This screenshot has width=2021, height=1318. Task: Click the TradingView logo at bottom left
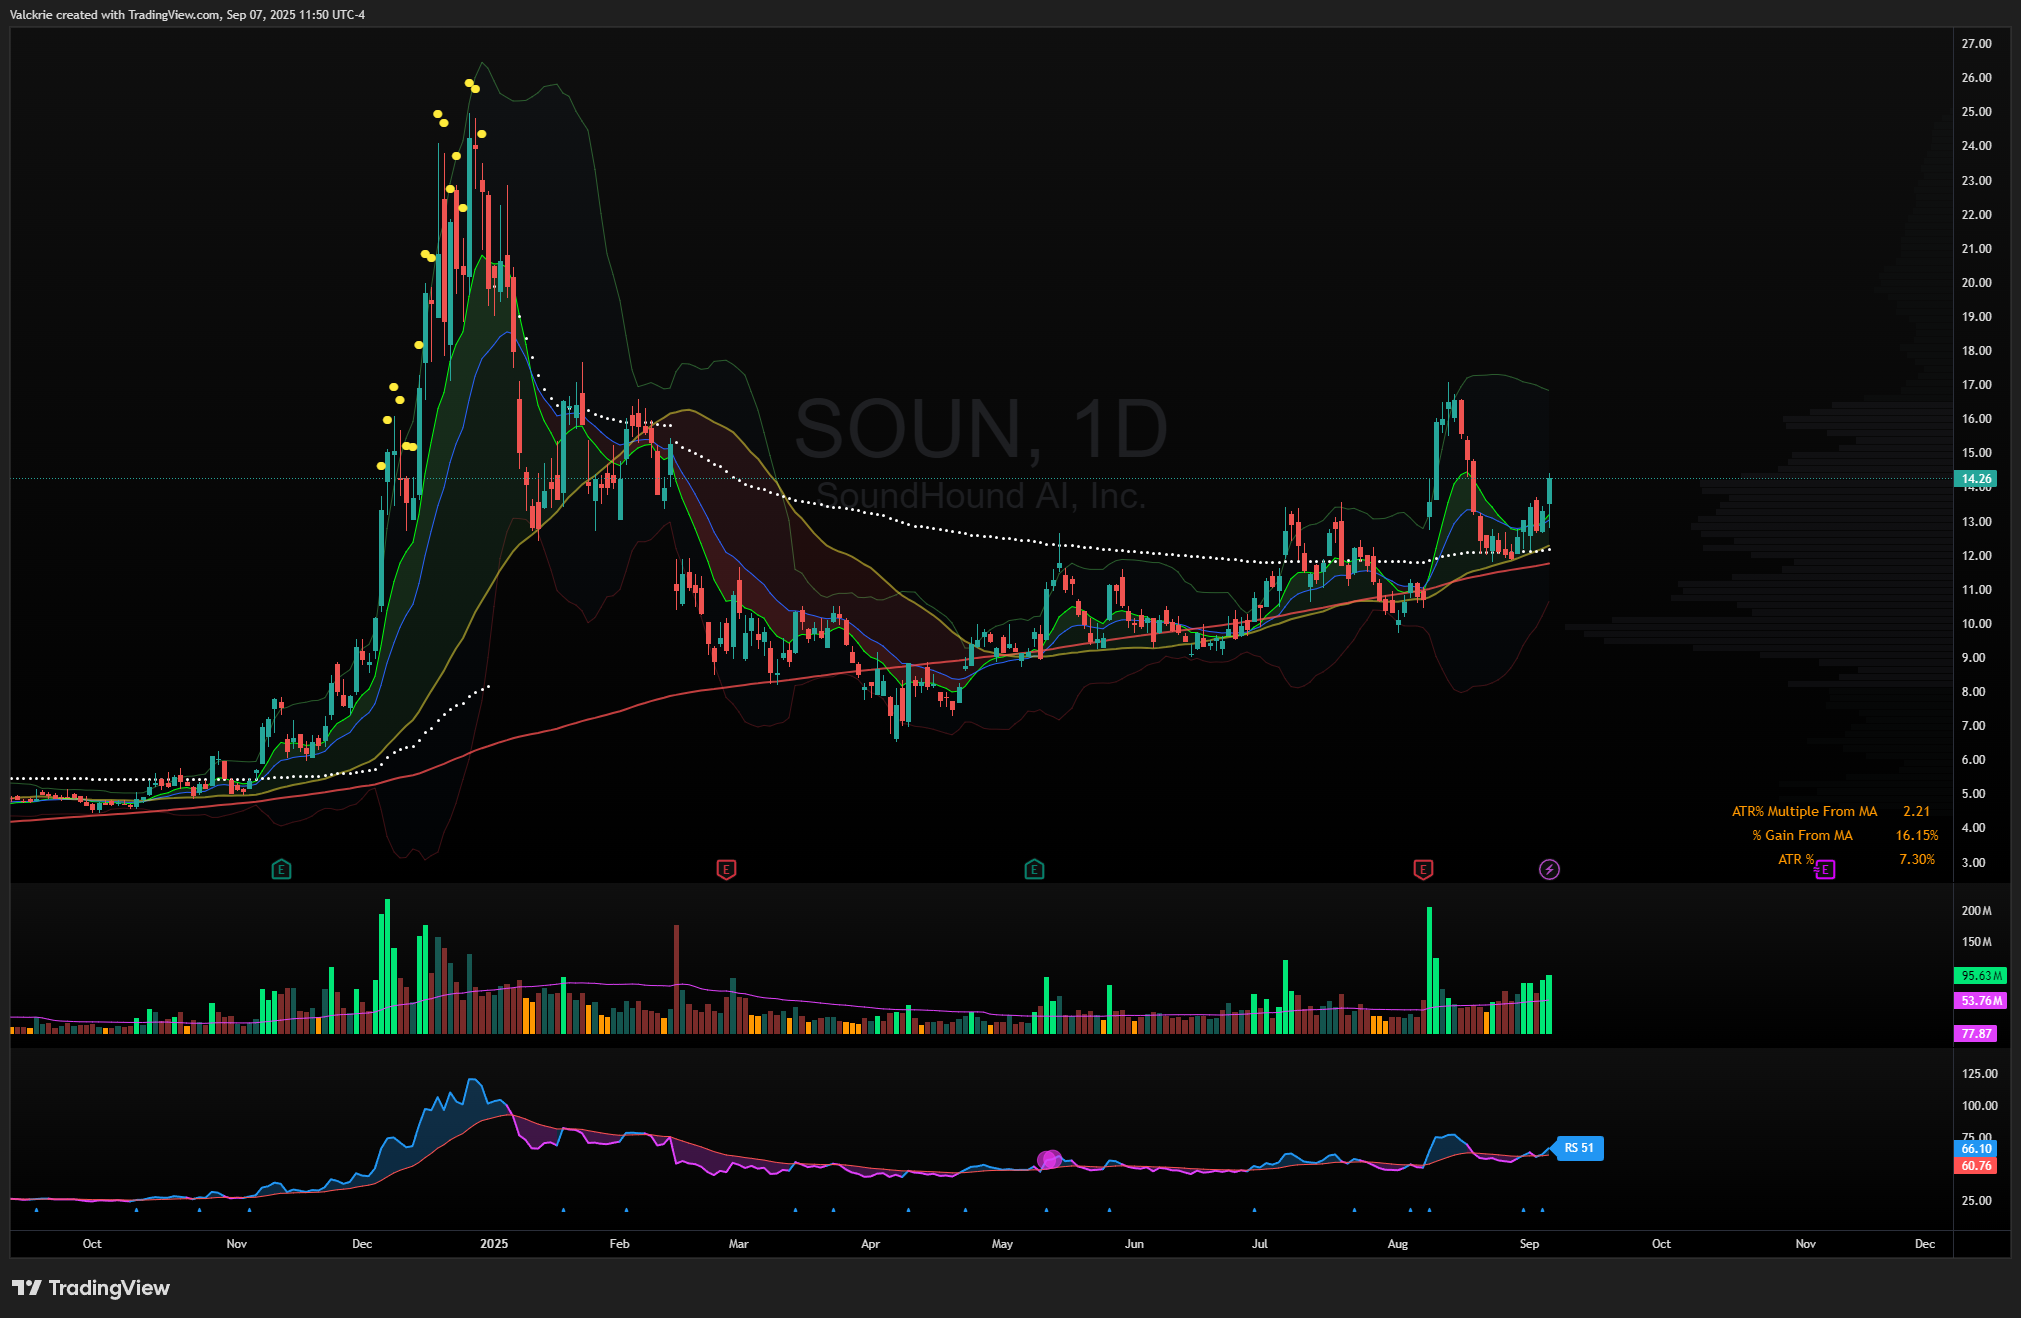click(91, 1288)
